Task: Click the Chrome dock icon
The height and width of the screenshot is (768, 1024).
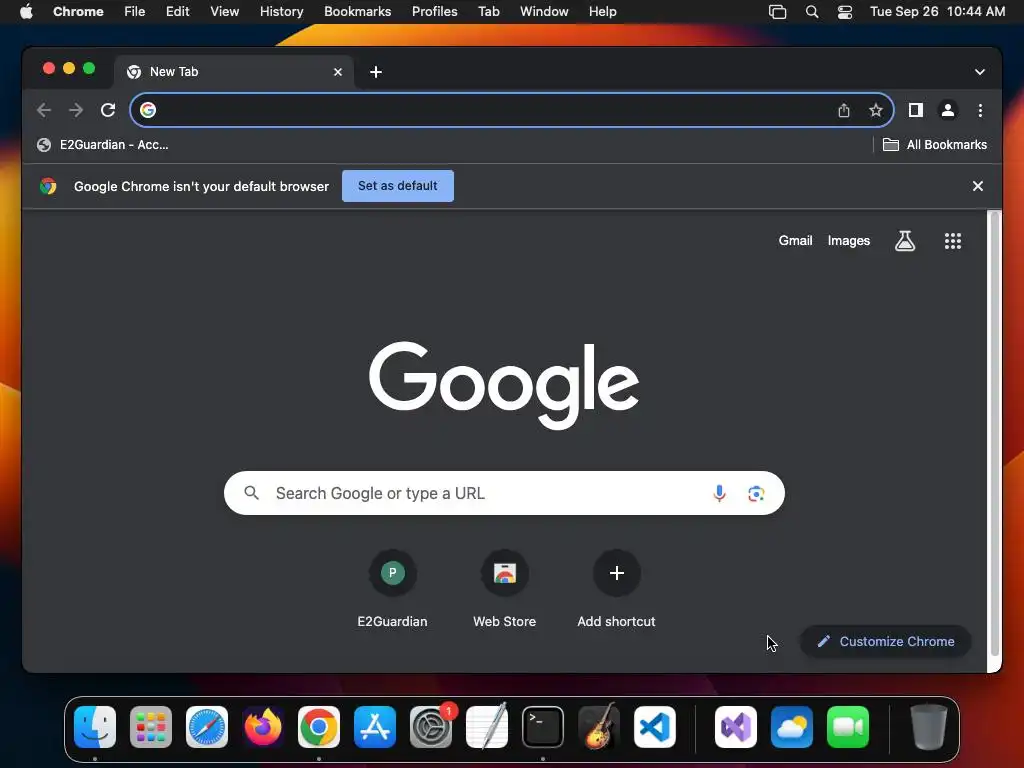Action: point(319,727)
